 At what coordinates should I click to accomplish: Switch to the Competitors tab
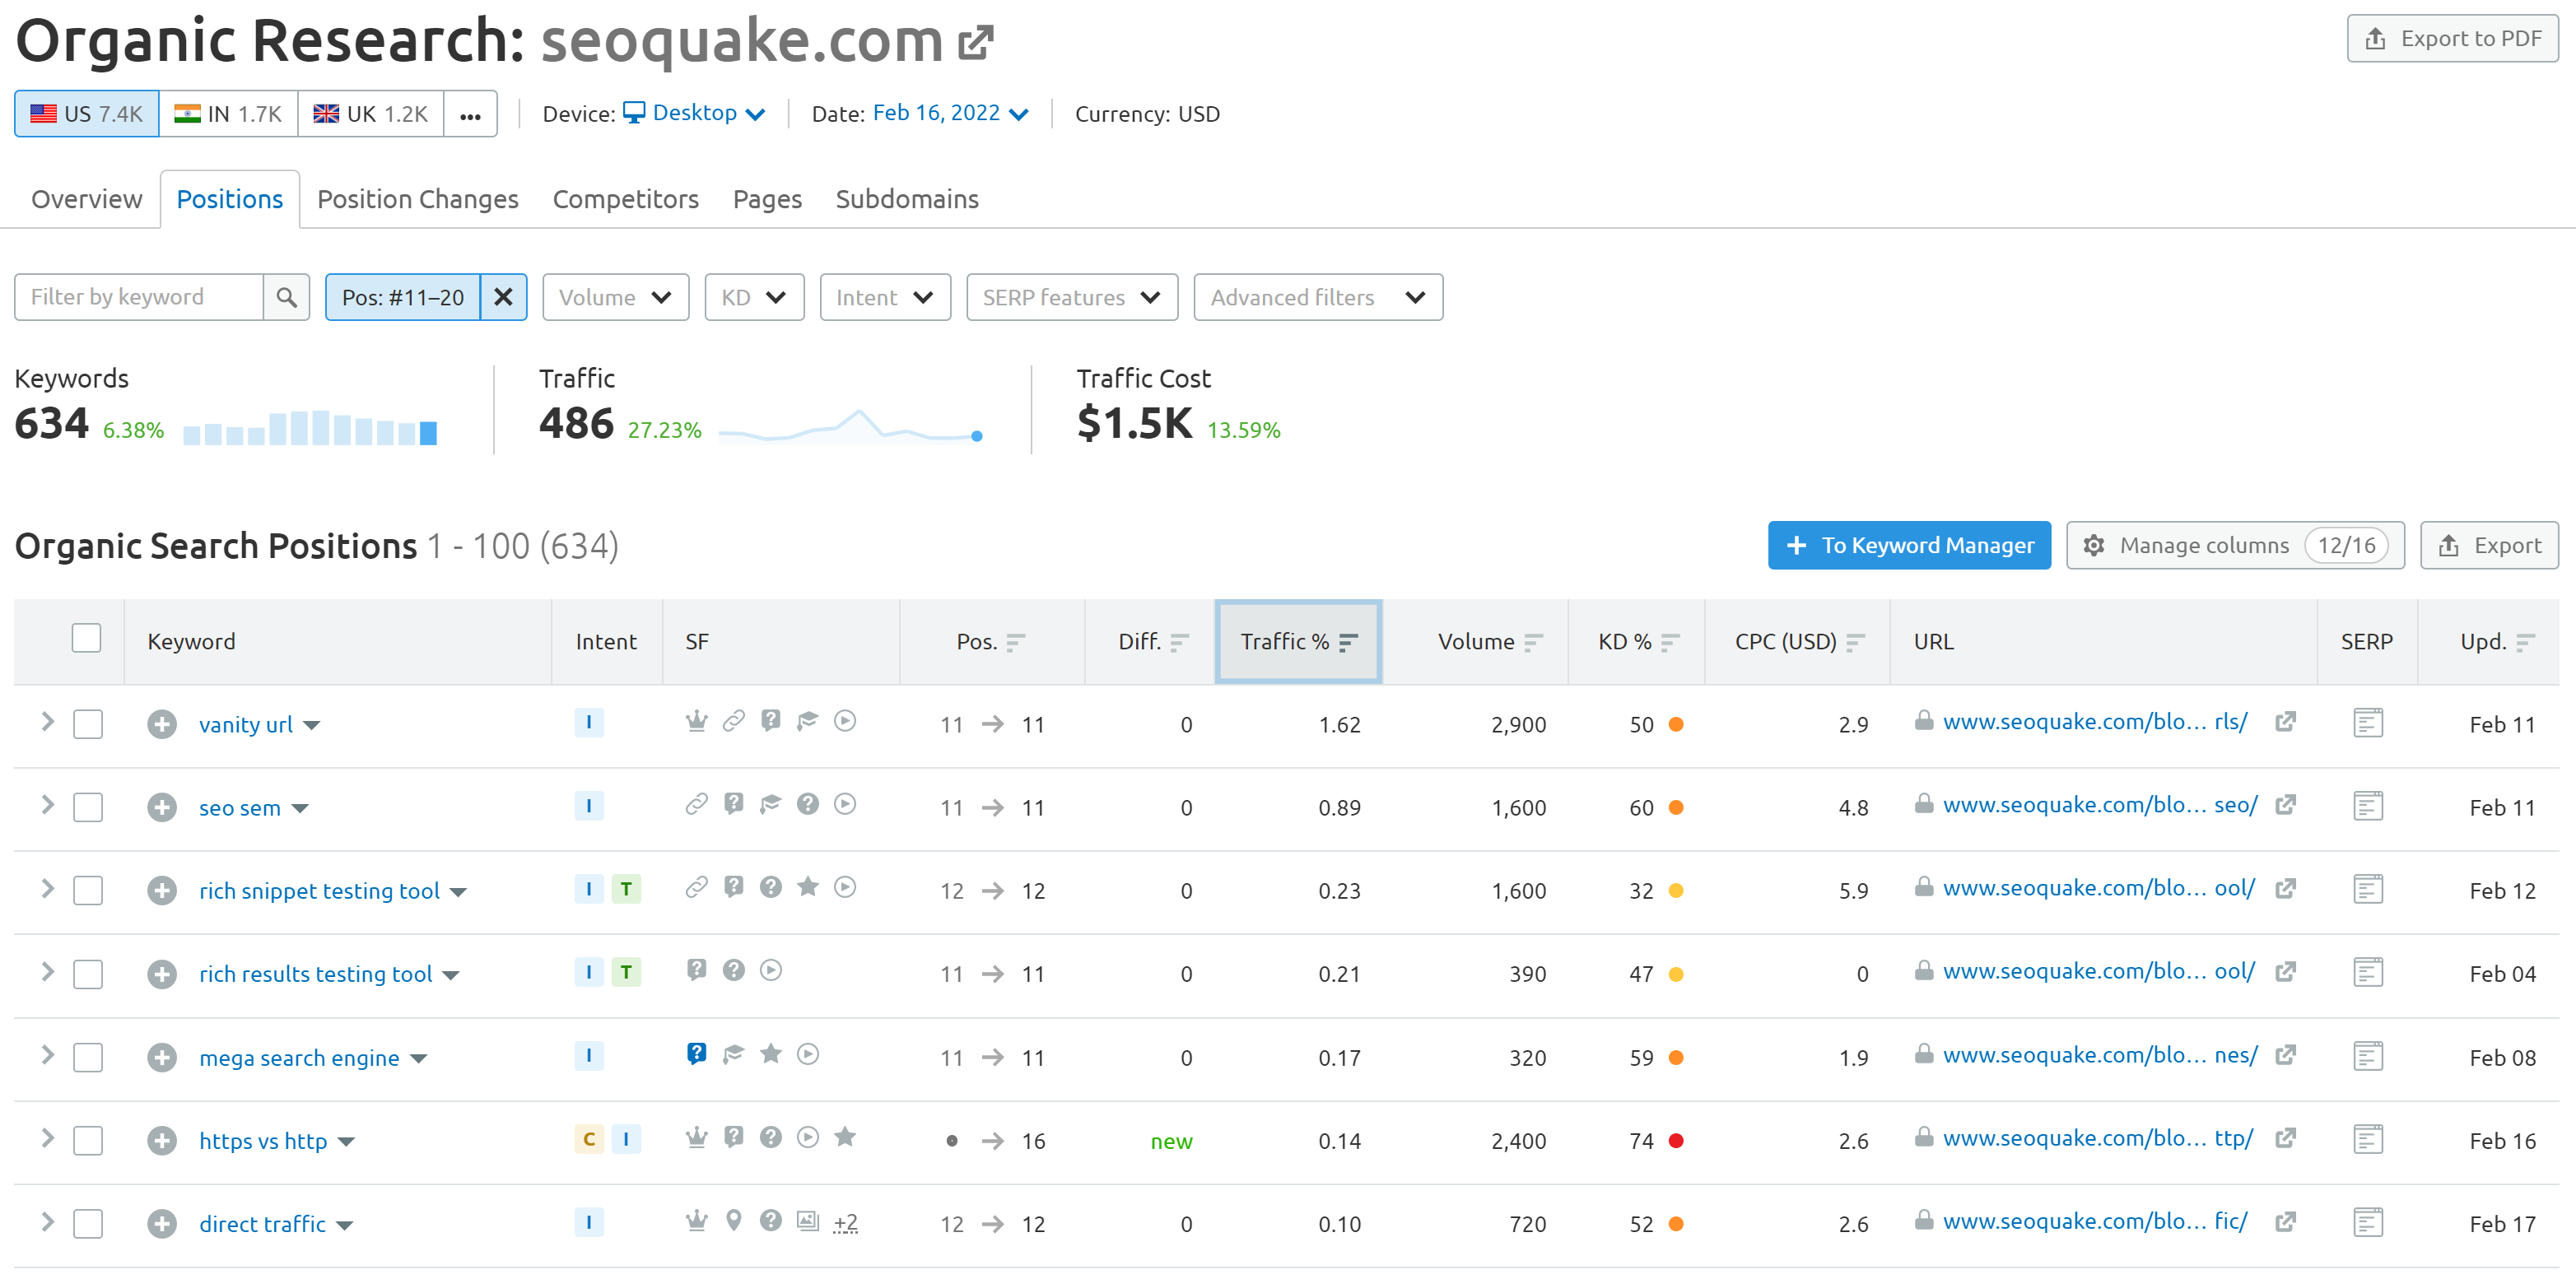(x=625, y=199)
